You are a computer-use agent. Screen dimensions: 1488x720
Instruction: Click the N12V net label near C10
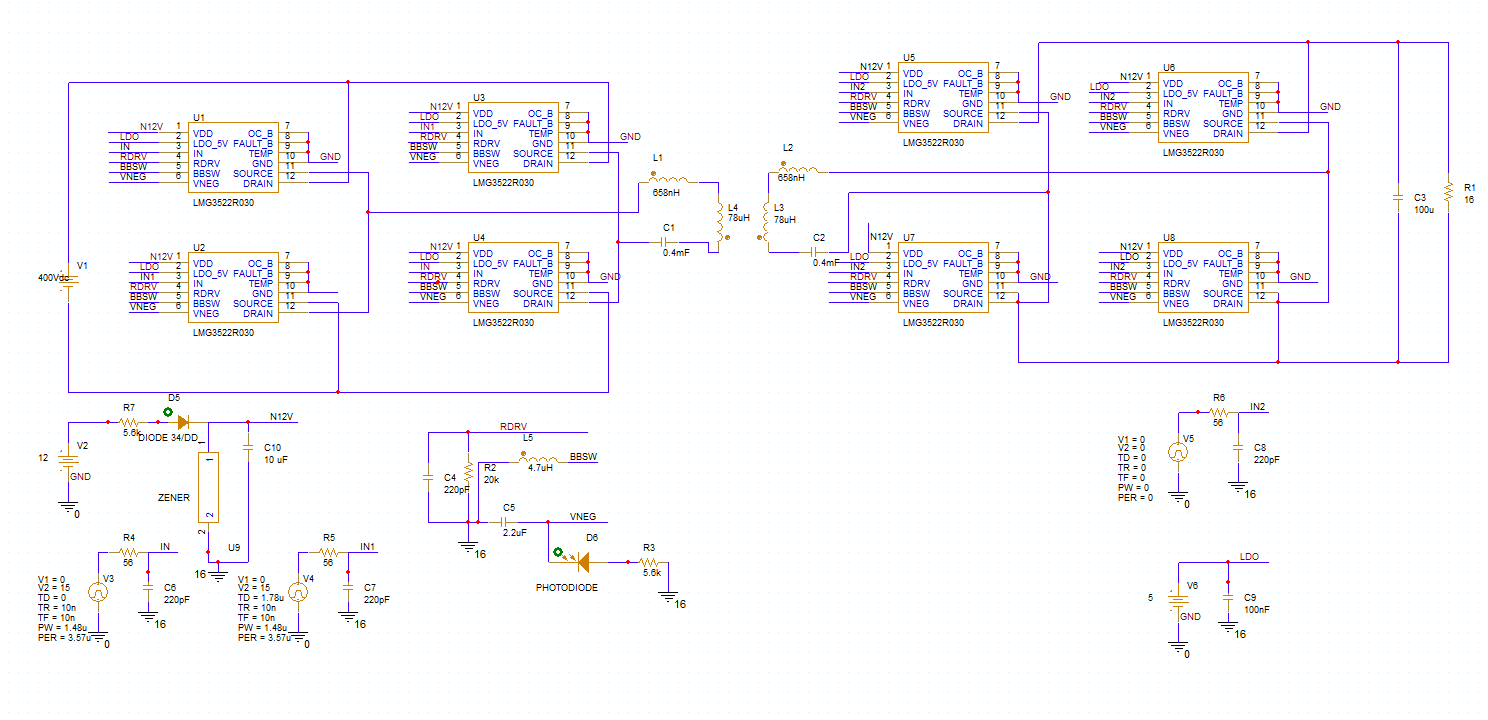(282, 417)
